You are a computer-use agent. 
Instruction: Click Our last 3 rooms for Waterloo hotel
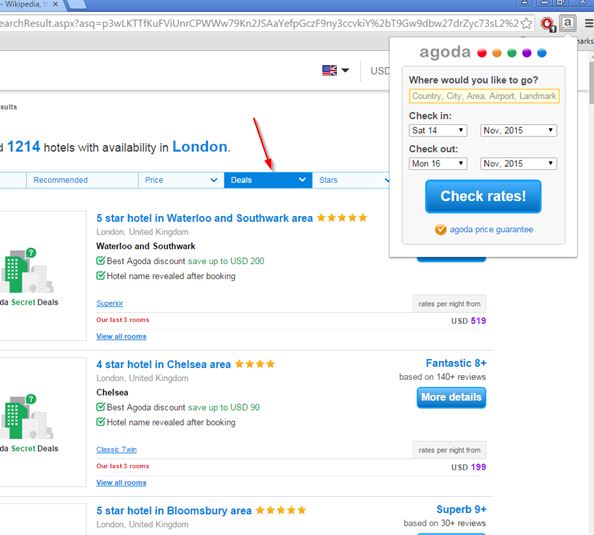[123, 320]
